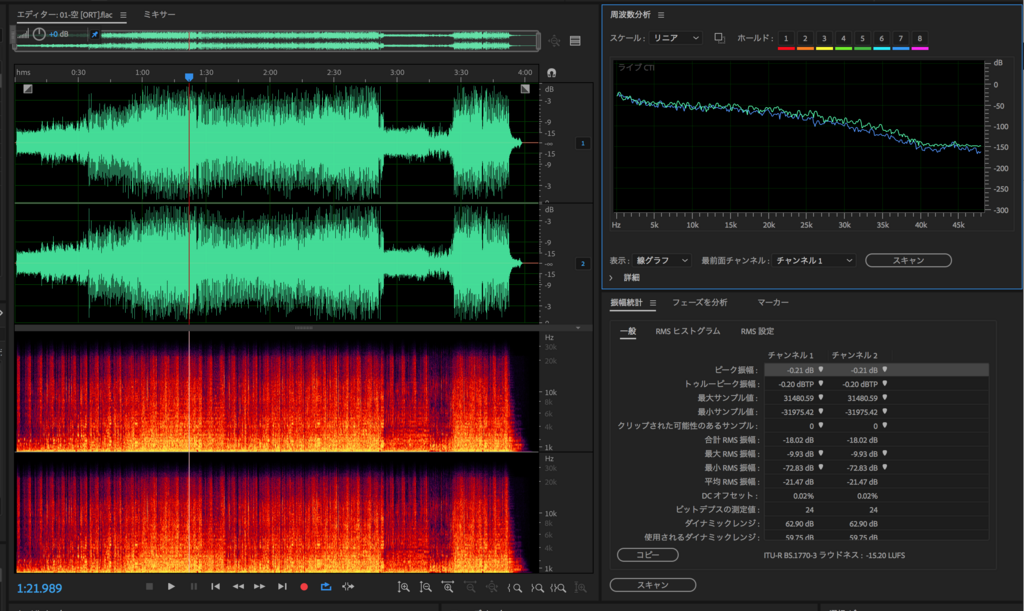Viewport: 1024px width, 611px height.
Task: Click the fade in handle on waveform
Action: pyautogui.click(x=27, y=89)
